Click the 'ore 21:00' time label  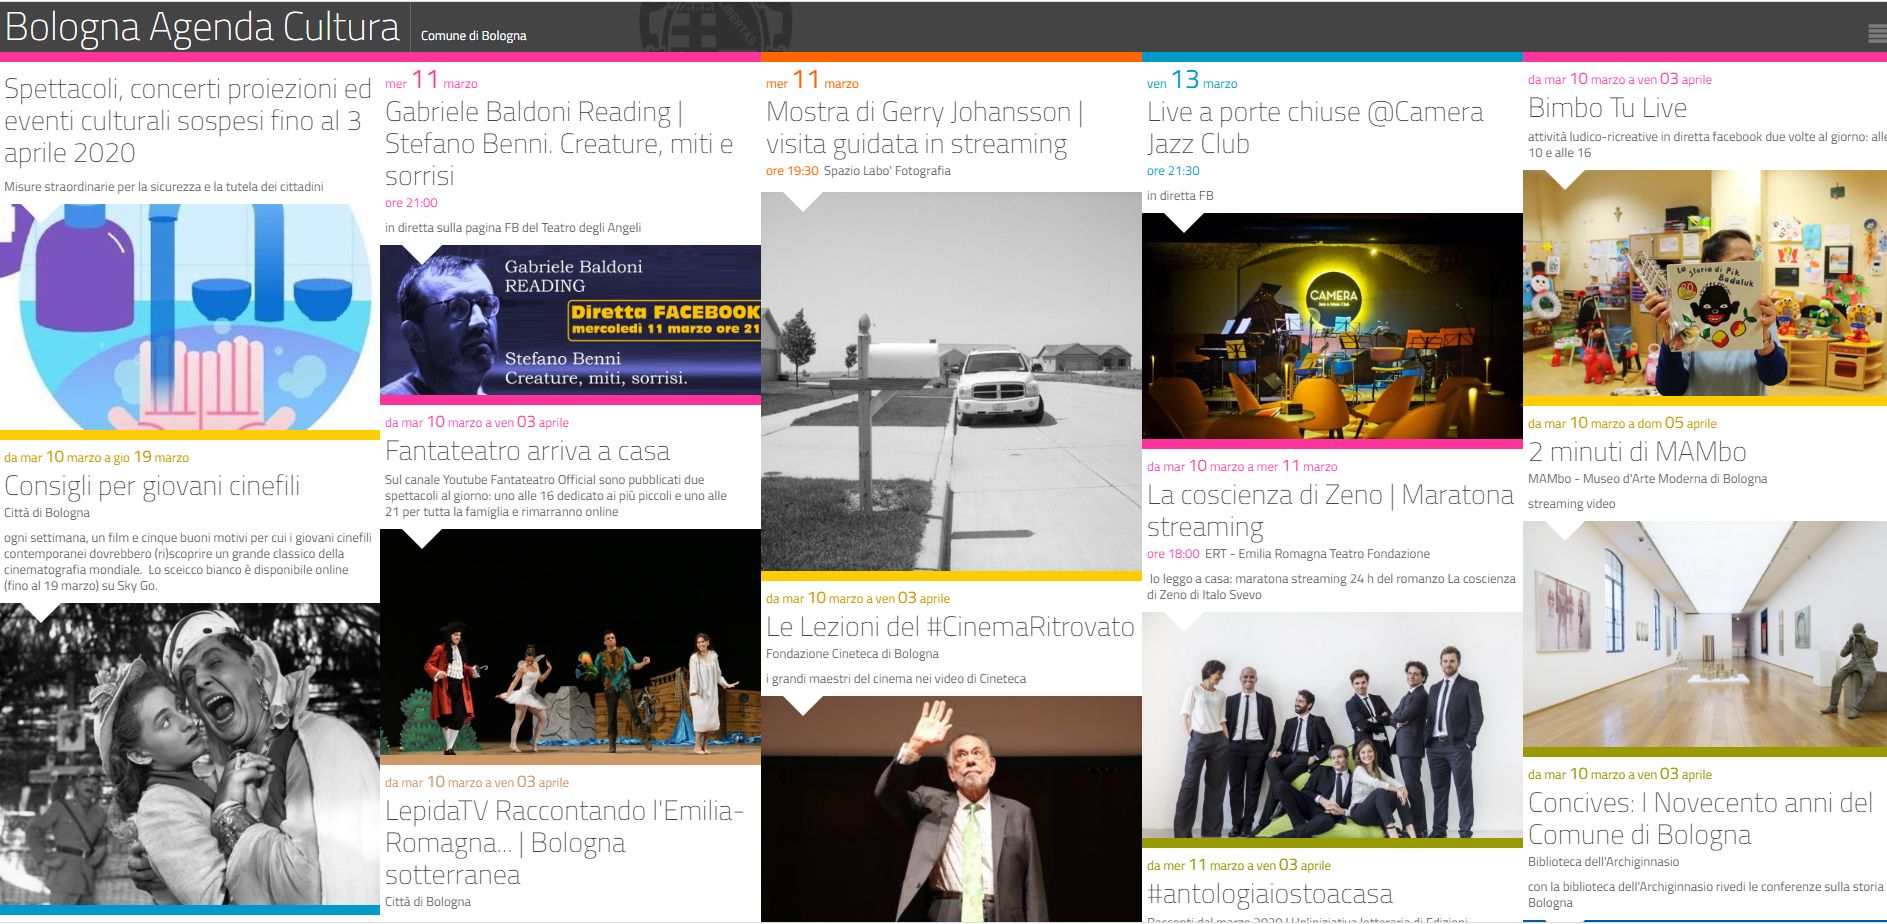coord(411,203)
